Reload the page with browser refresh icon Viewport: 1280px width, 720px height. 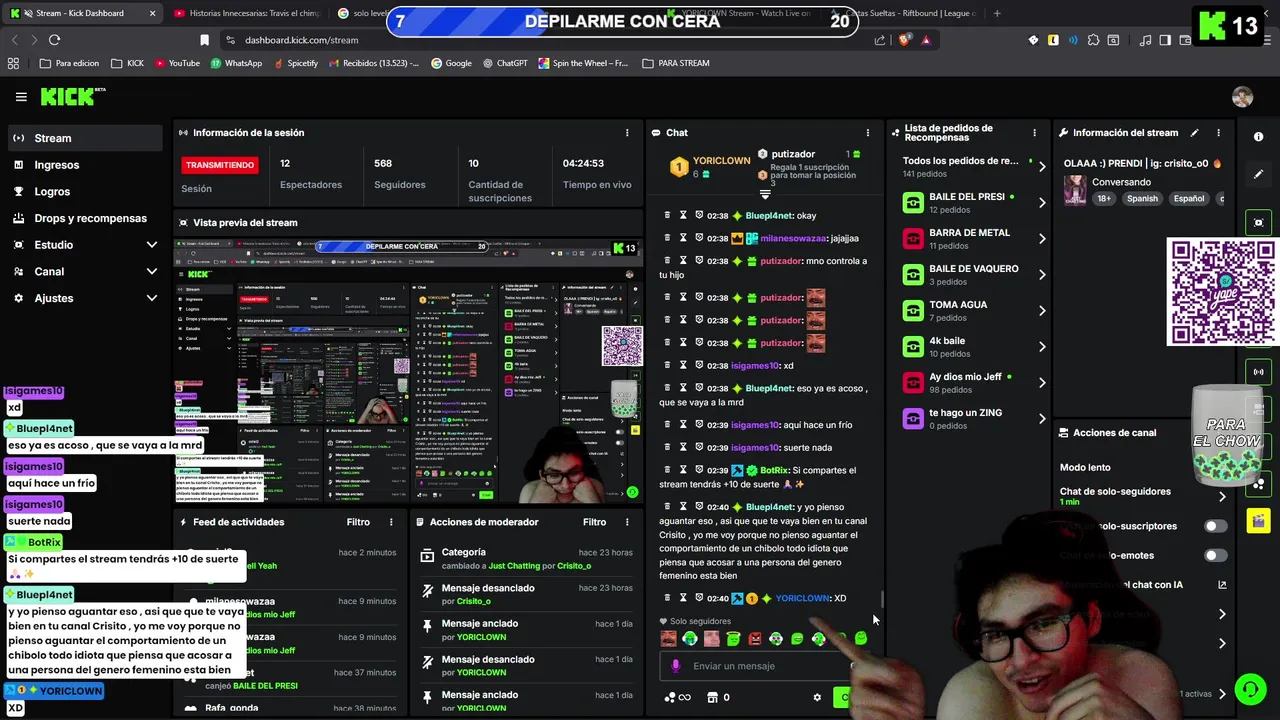point(54,40)
